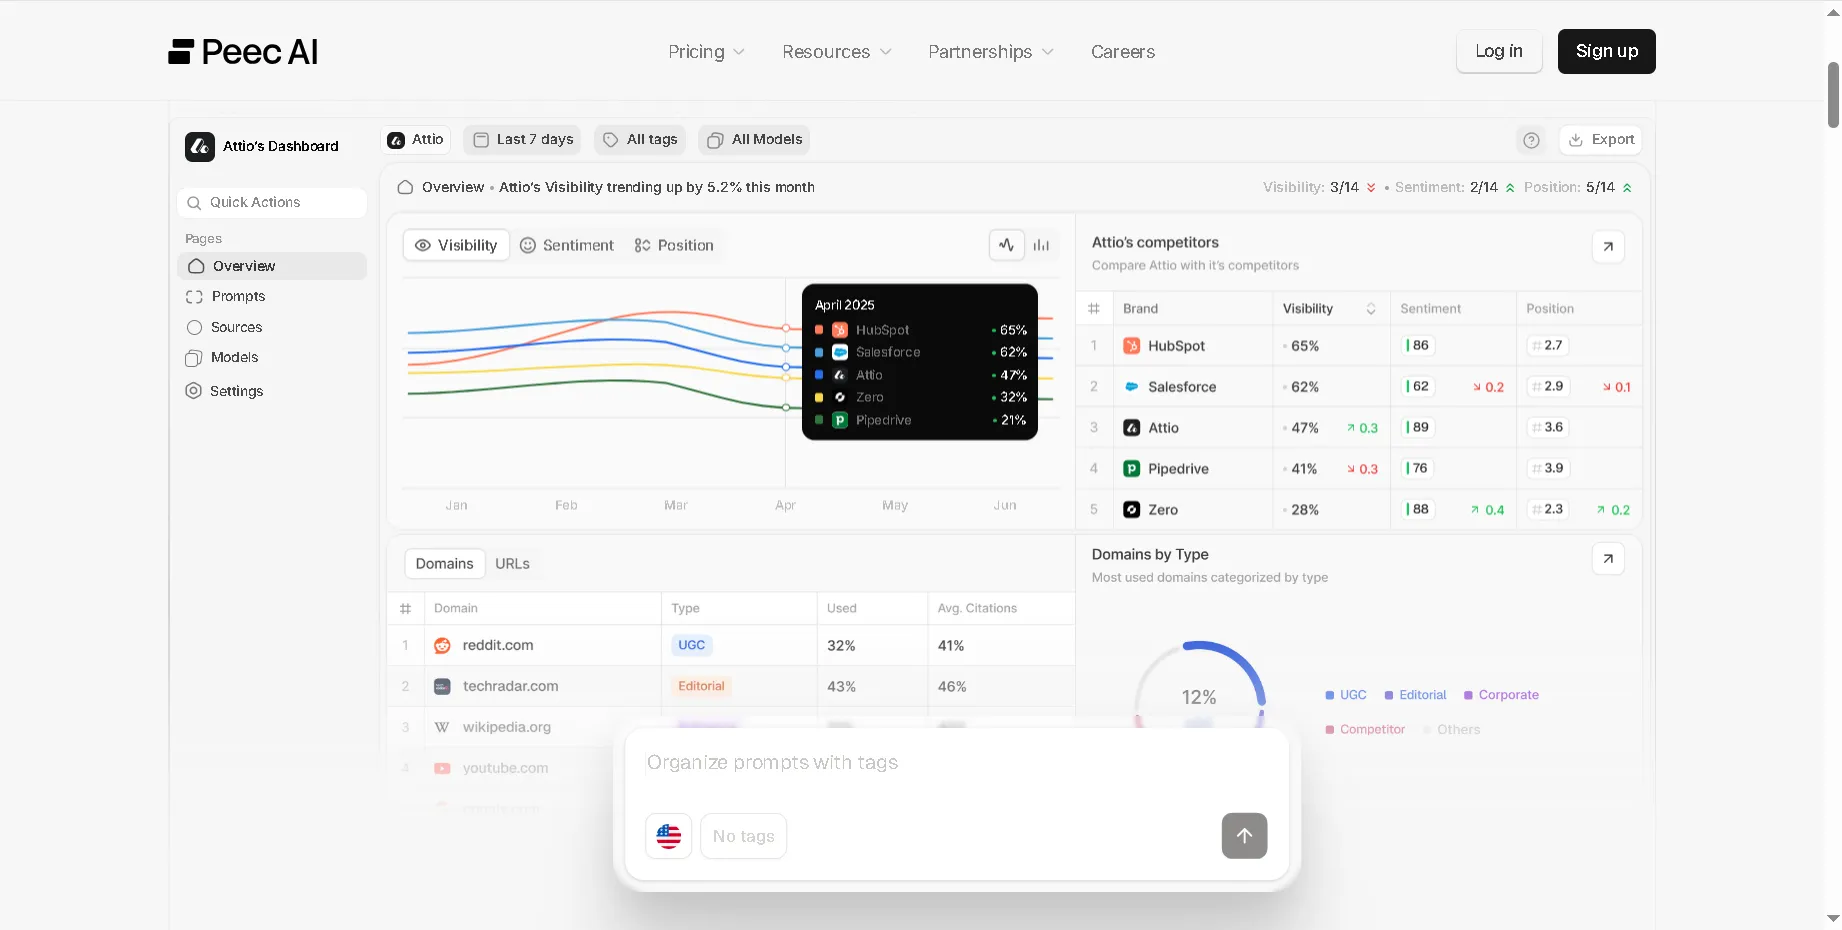The width and height of the screenshot is (1842, 930).
Task: Click the Peec AI logo
Action: [x=243, y=52]
